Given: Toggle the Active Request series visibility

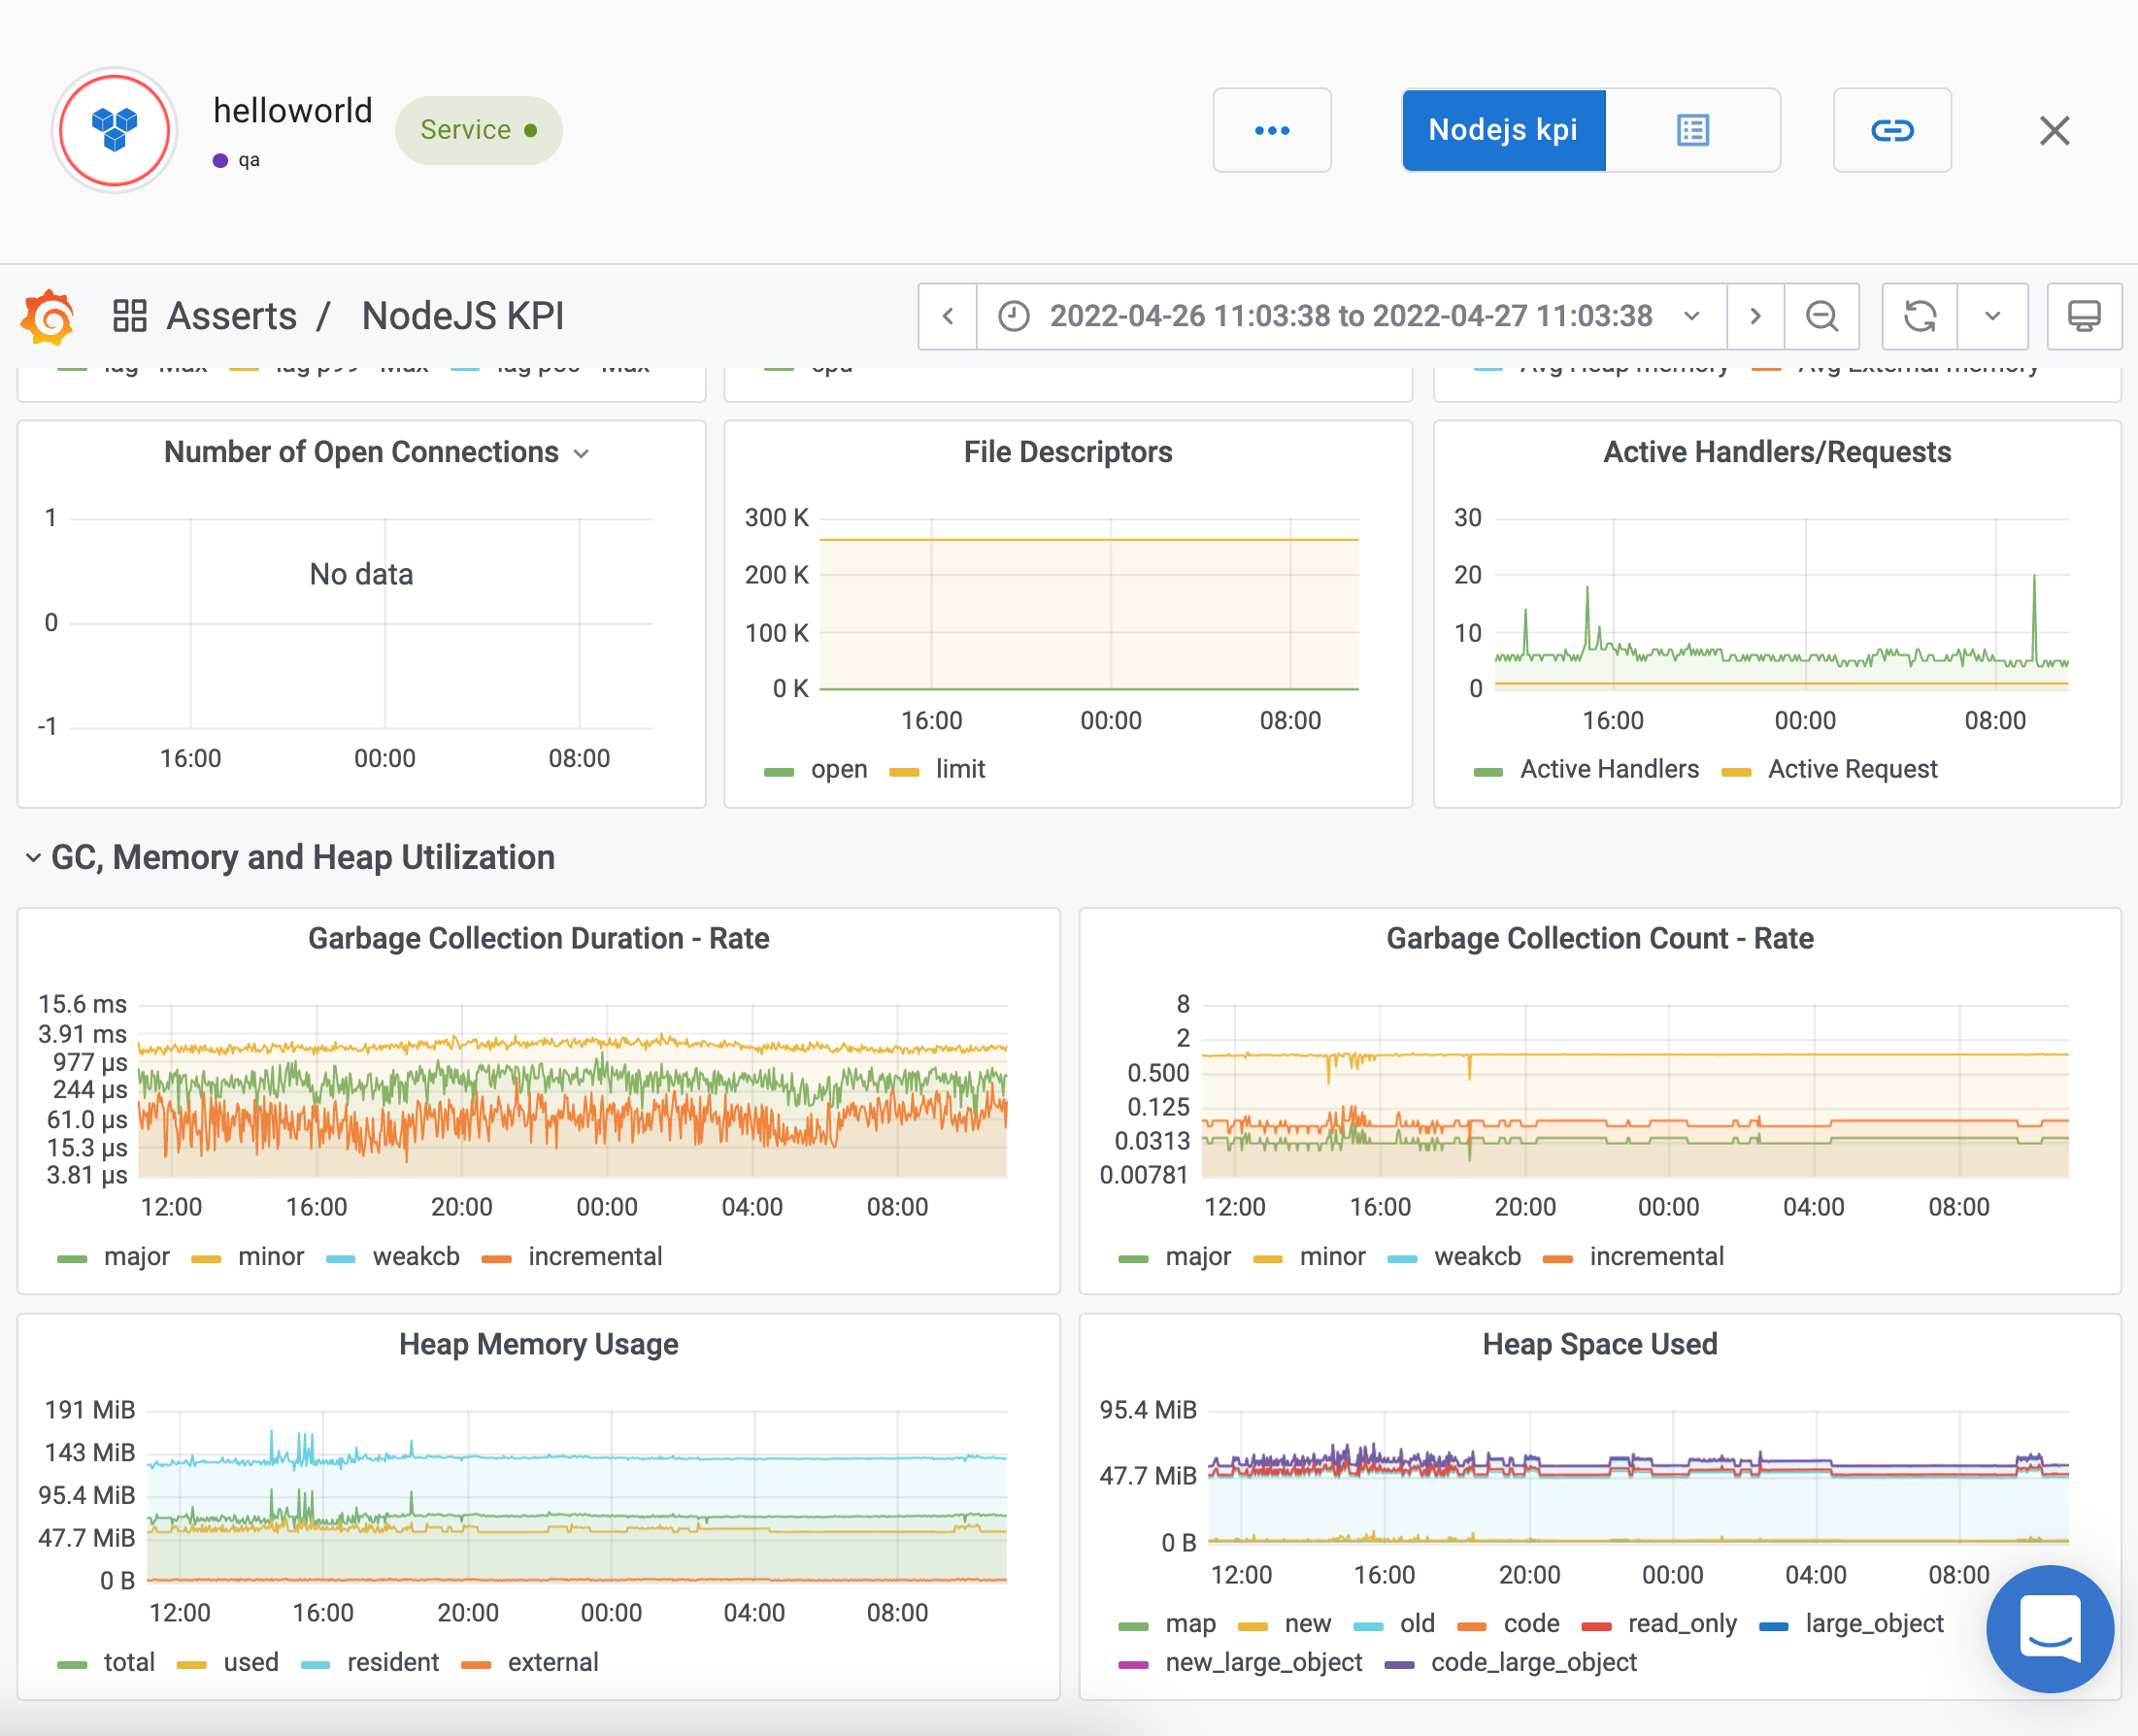Looking at the screenshot, I should (x=1851, y=769).
